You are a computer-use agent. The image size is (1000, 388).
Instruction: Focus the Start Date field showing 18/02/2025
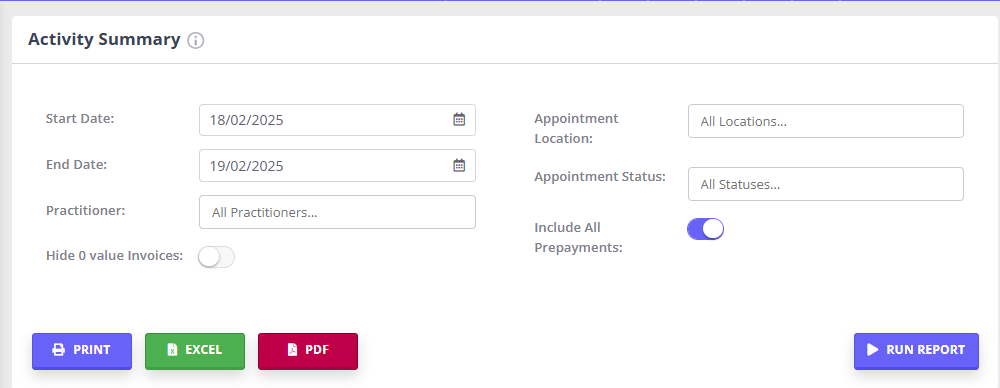[x=337, y=120]
